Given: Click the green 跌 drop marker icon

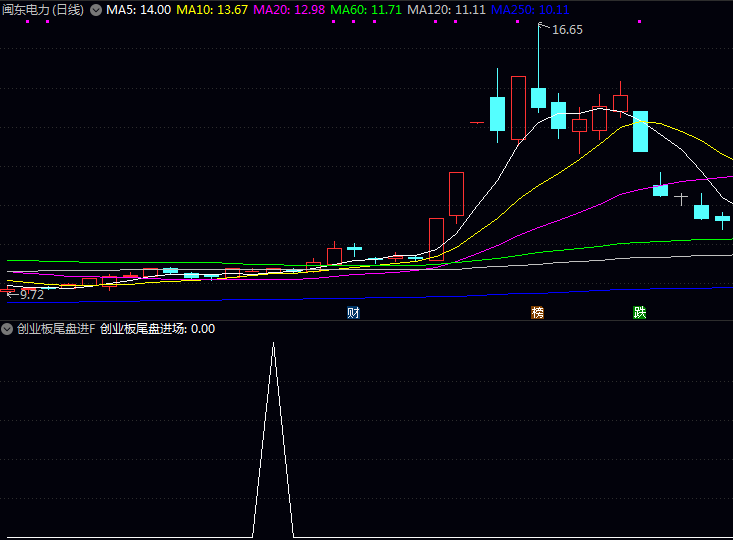Looking at the screenshot, I should pyautogui.click(x=639, y=312).
